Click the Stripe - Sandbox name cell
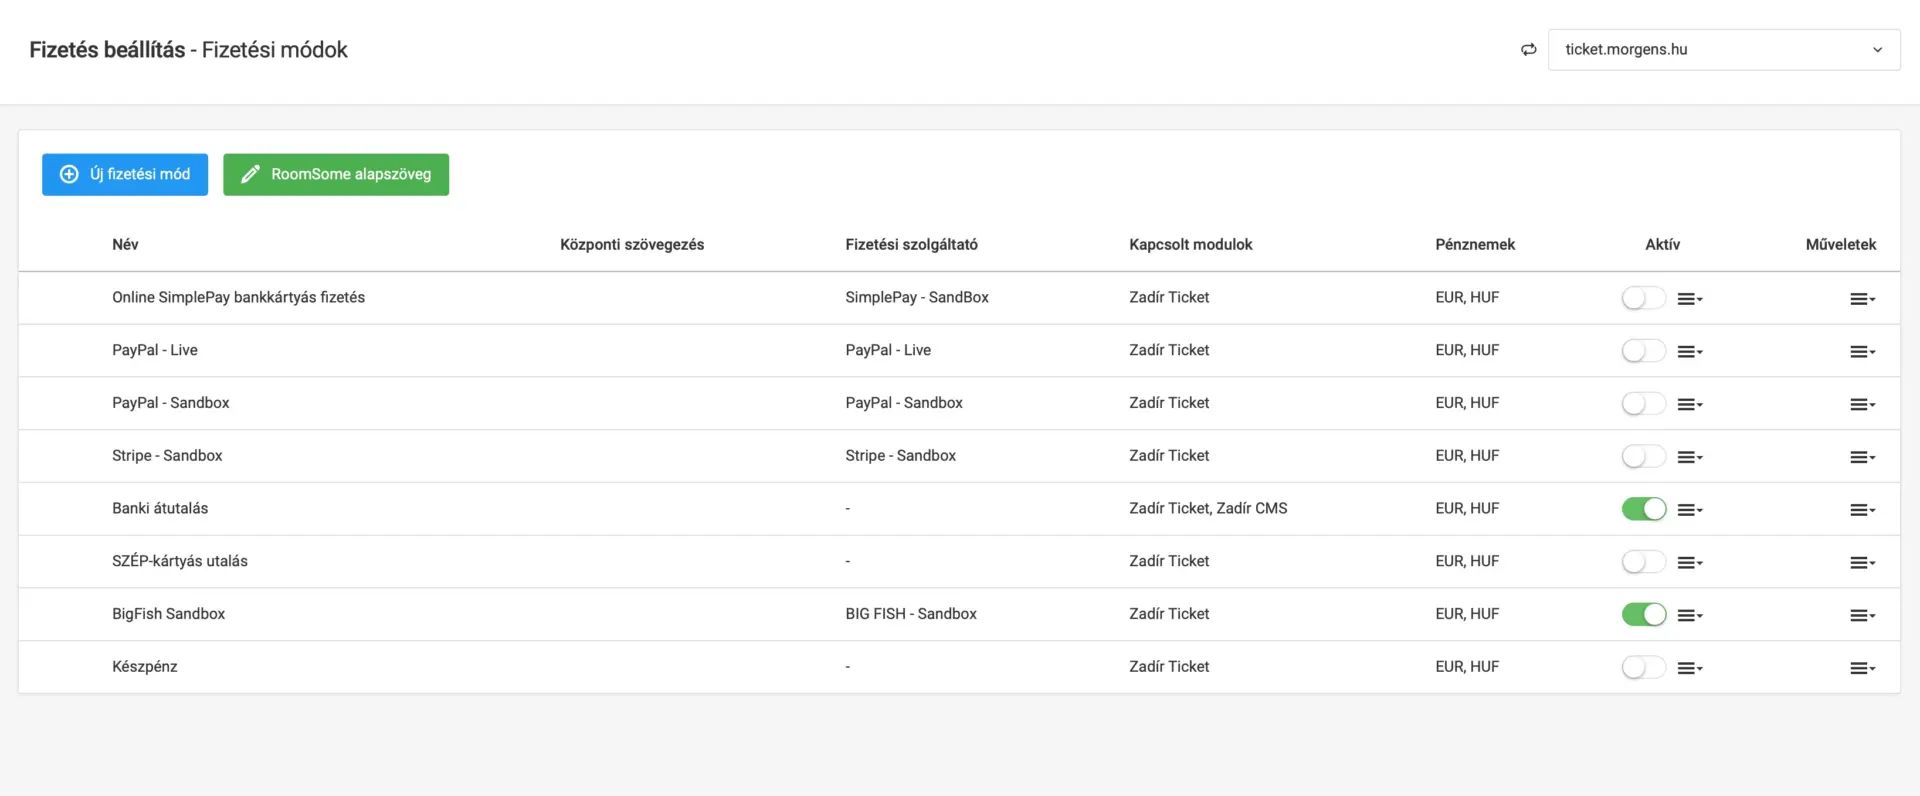This screenshot has width=1920, height=796. point(167,456)
